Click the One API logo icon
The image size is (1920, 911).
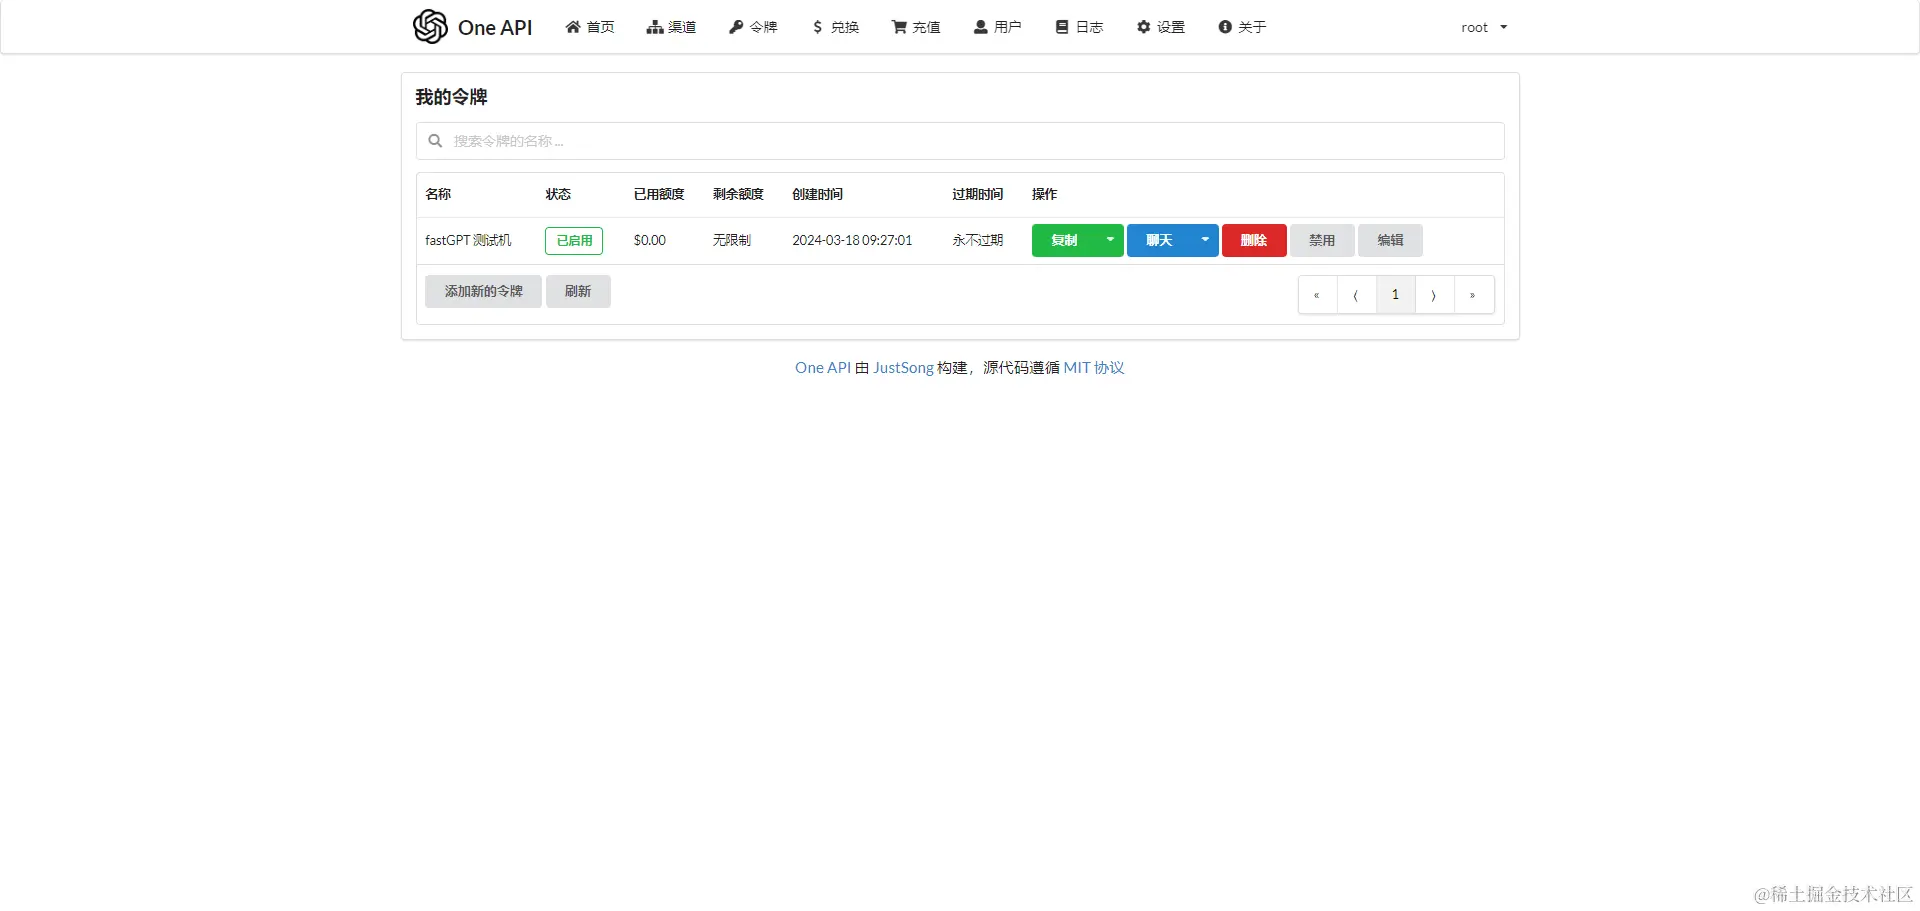click(430, 27)
